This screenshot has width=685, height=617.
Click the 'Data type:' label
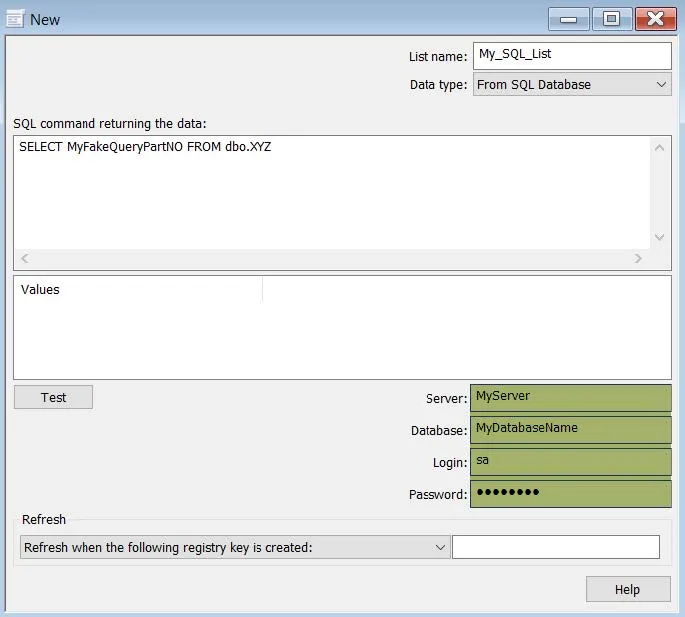pos(438,85)
